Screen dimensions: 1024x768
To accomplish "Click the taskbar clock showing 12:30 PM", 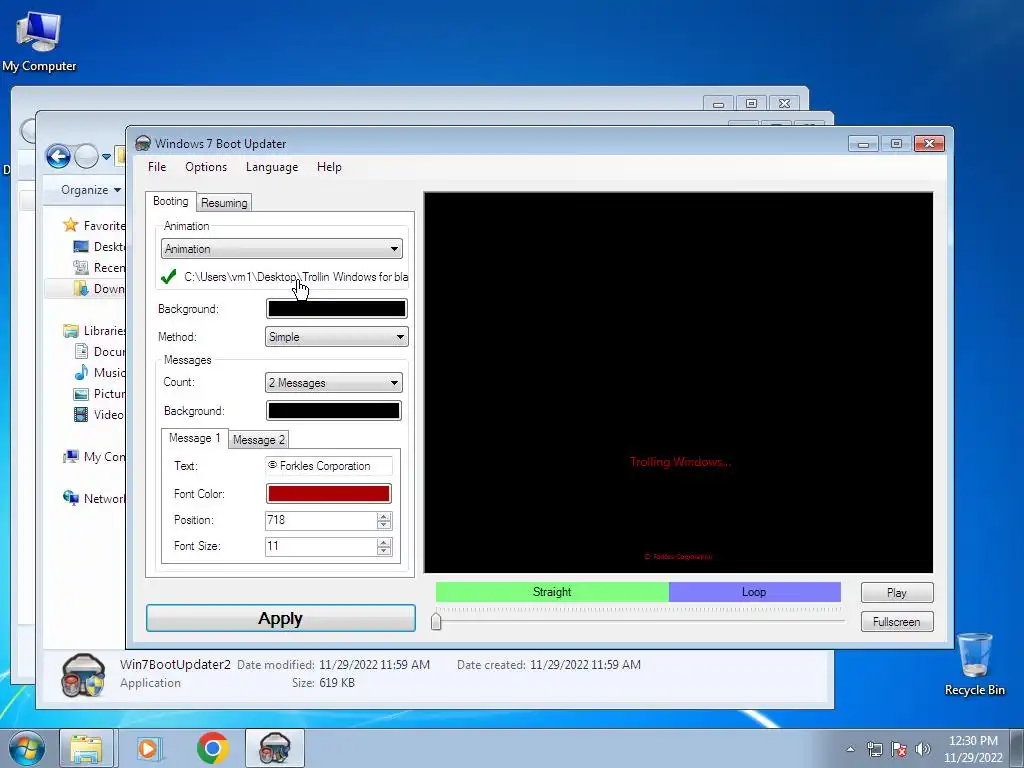I will 973,749.
